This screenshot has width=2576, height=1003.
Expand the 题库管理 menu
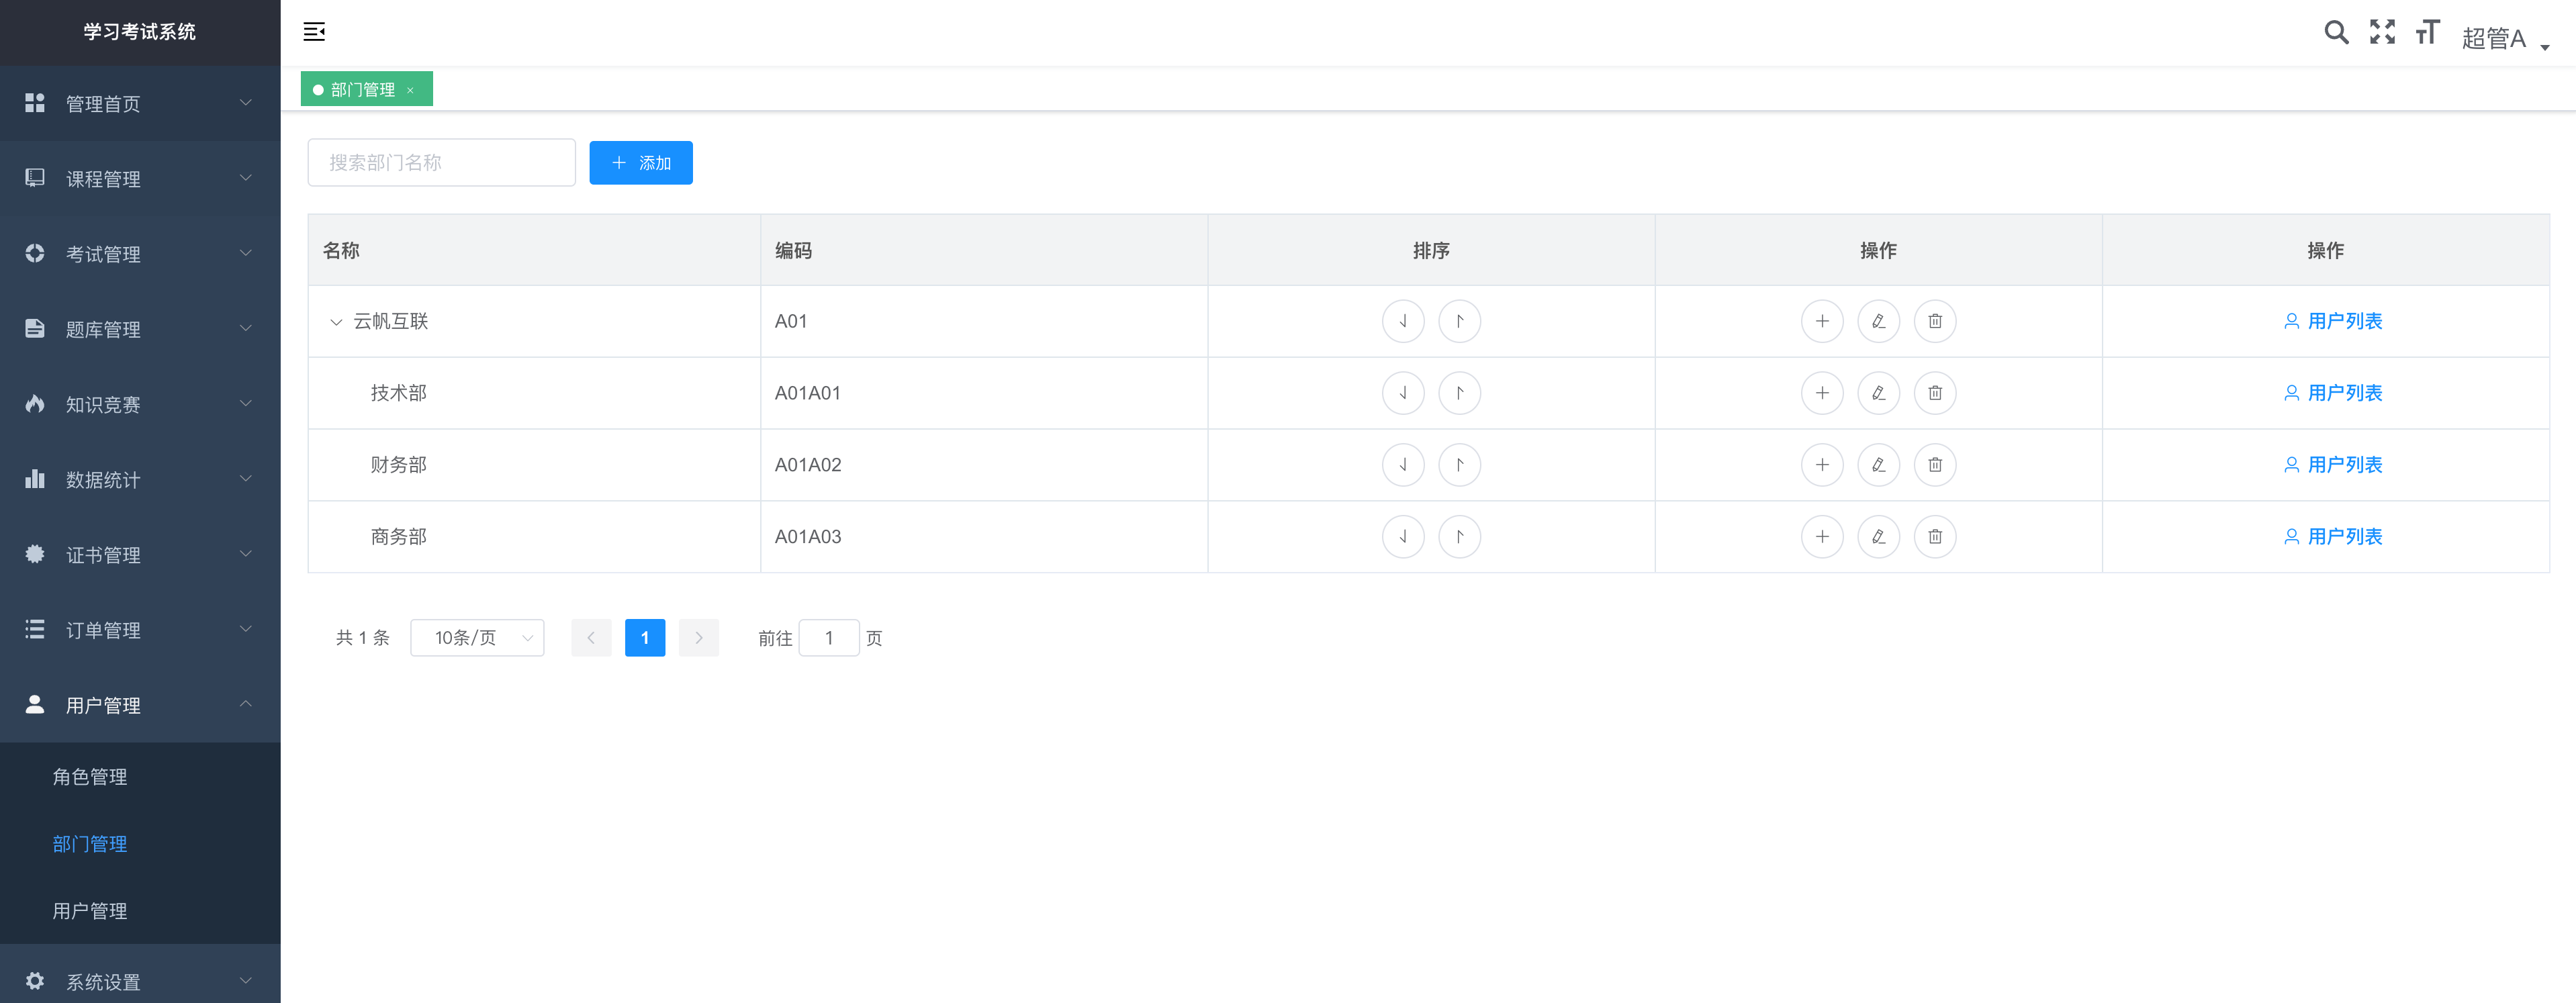[x=140, y=329]
